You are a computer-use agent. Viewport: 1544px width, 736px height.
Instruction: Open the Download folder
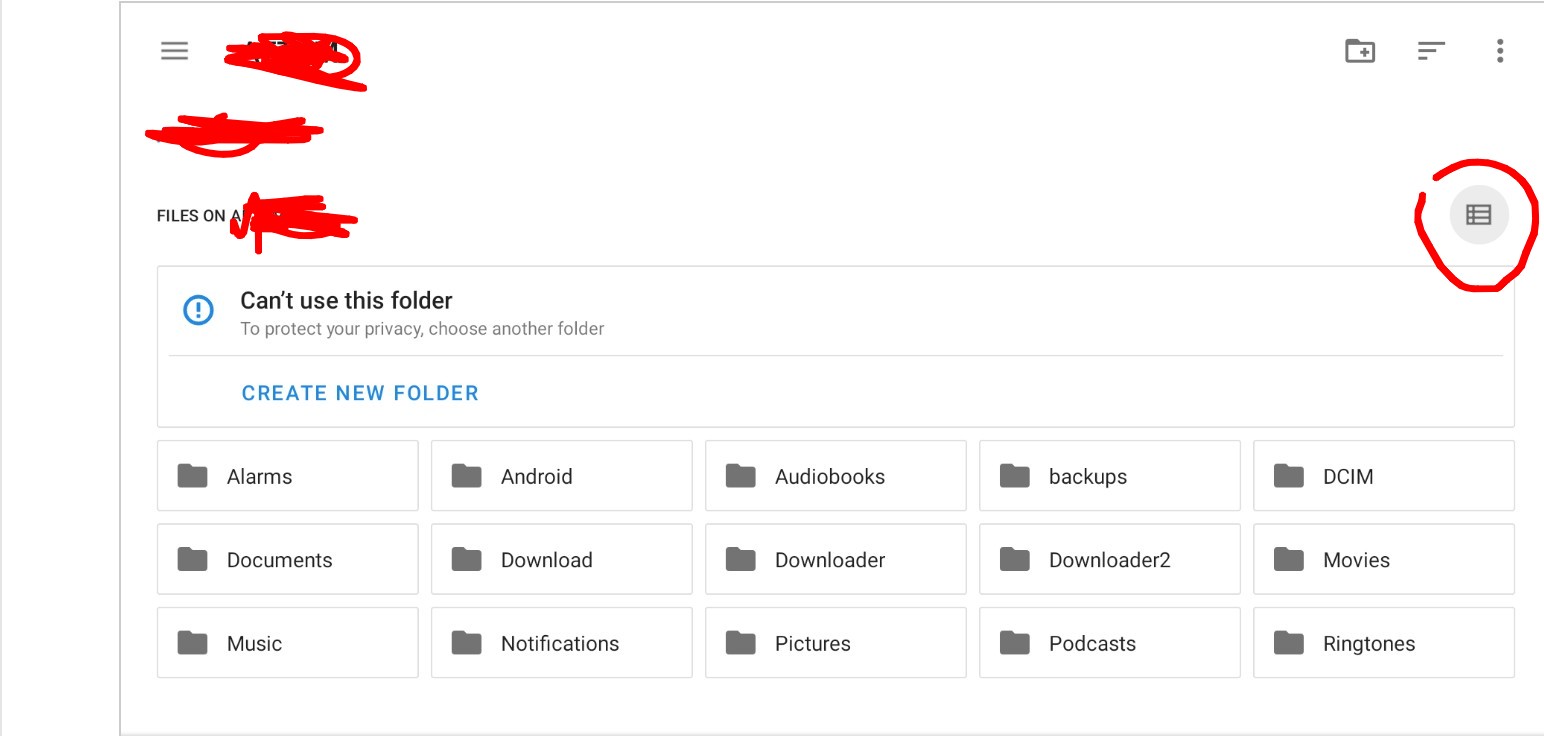coord(561,560)
